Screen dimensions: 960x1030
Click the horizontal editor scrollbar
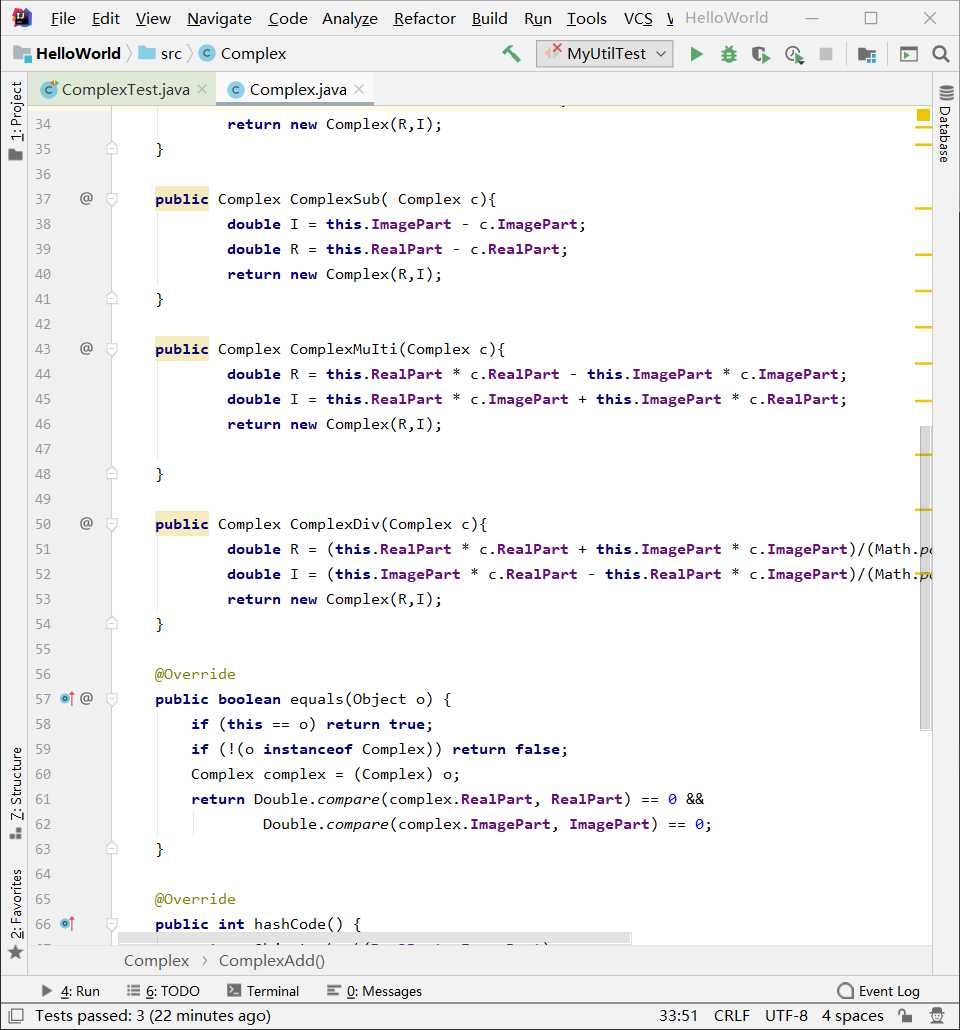click(x=375, y=938)
